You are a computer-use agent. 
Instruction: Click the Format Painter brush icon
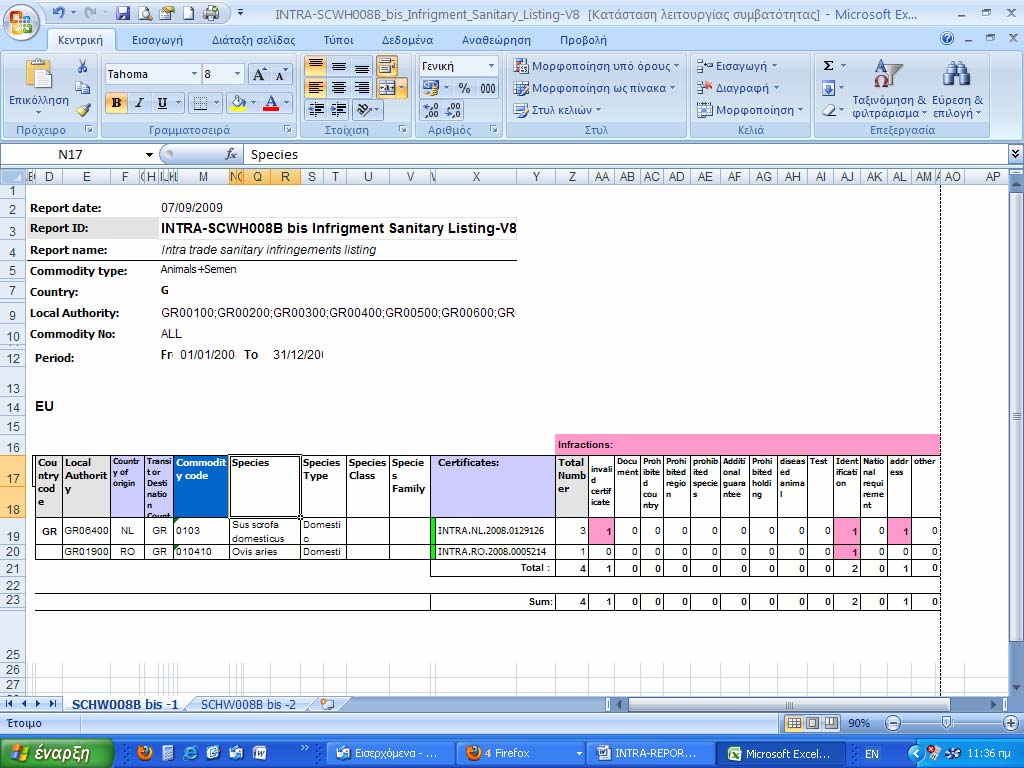[x=82, y=109]
